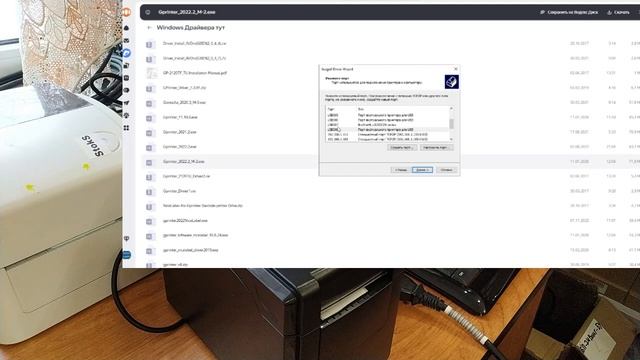Open the Telegram paper-plane icon in browser sidebar
Screen dimensions: 640x360
(x=127, y=103)
